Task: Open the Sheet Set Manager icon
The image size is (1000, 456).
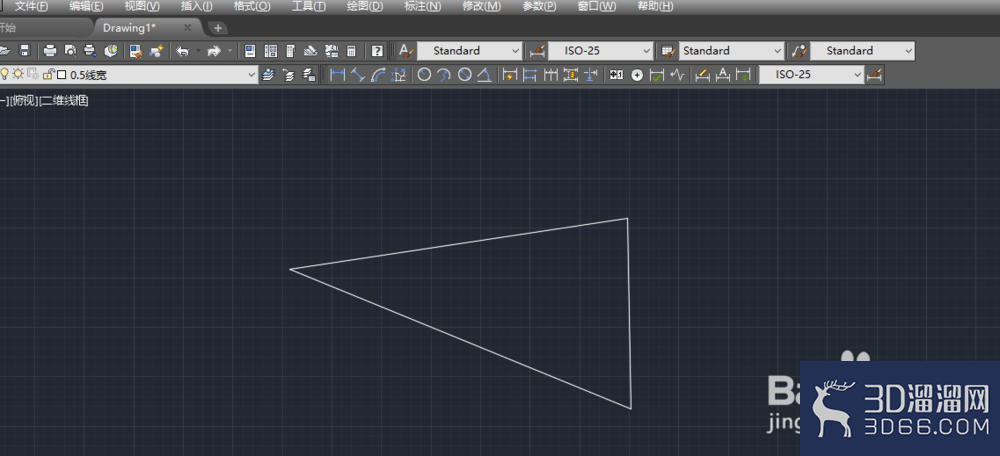Action: [311, 50]
